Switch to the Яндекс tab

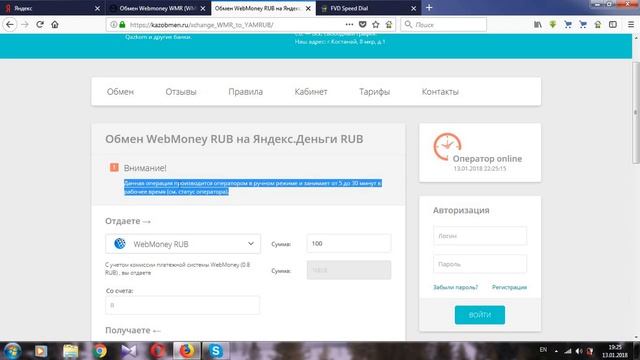tap(49, 8)
